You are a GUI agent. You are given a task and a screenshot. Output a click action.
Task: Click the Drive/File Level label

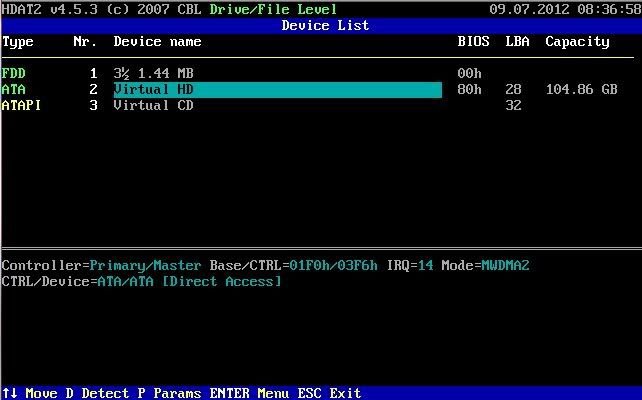273,9
